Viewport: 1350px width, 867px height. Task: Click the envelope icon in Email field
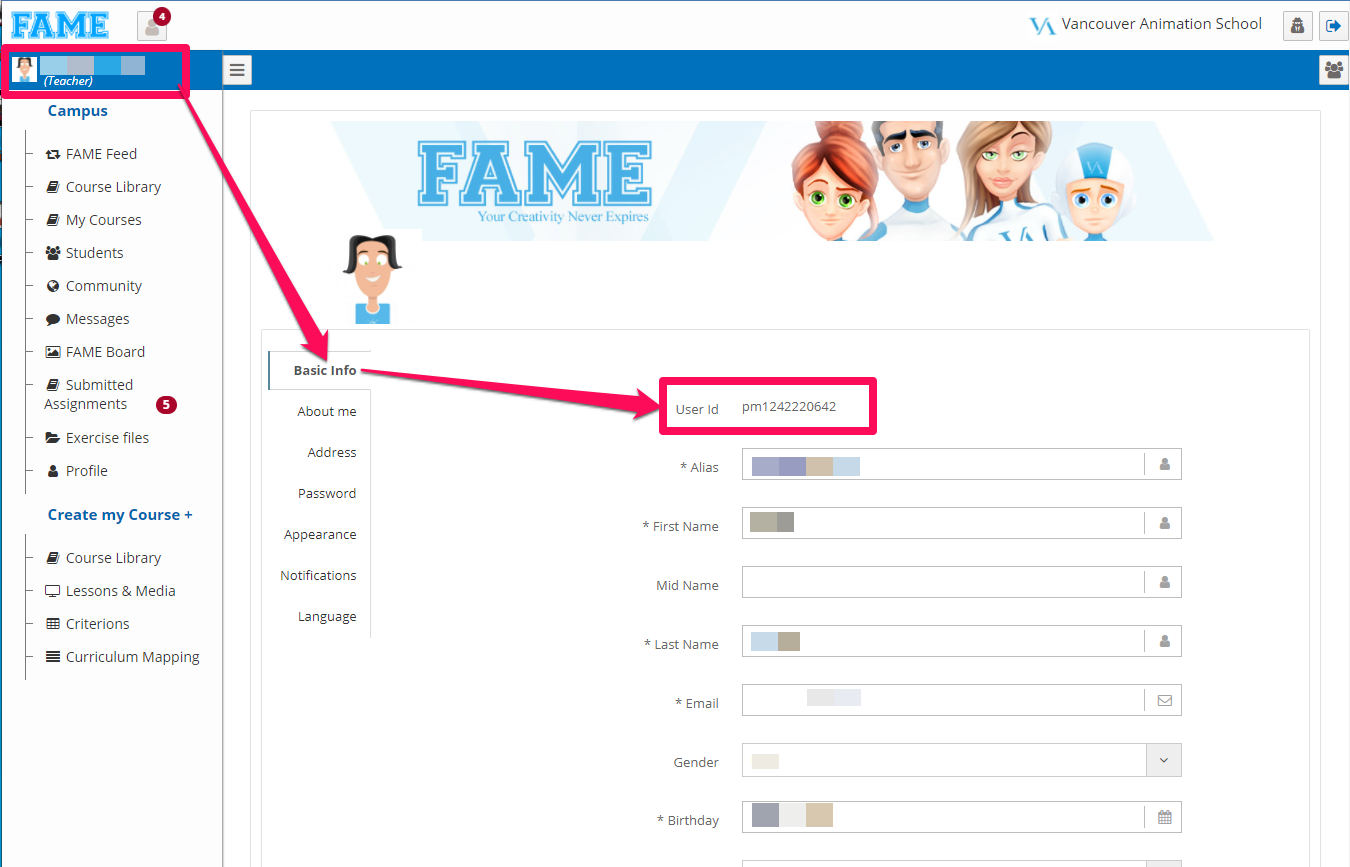coord(1164,700)
